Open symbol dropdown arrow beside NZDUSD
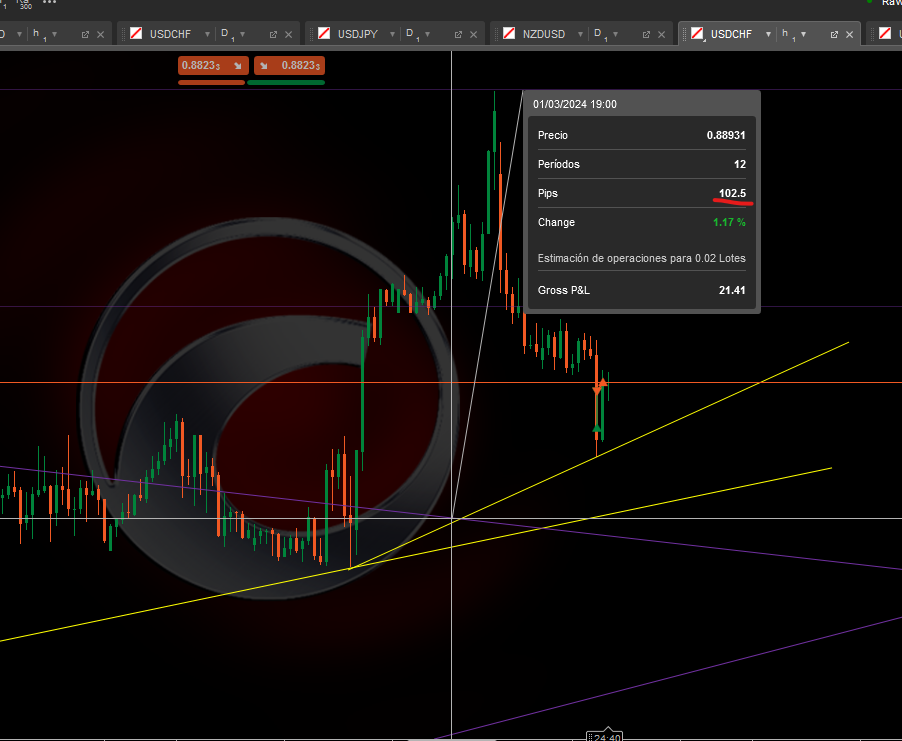This screenshot has height=741, width=902. (580, 35)
